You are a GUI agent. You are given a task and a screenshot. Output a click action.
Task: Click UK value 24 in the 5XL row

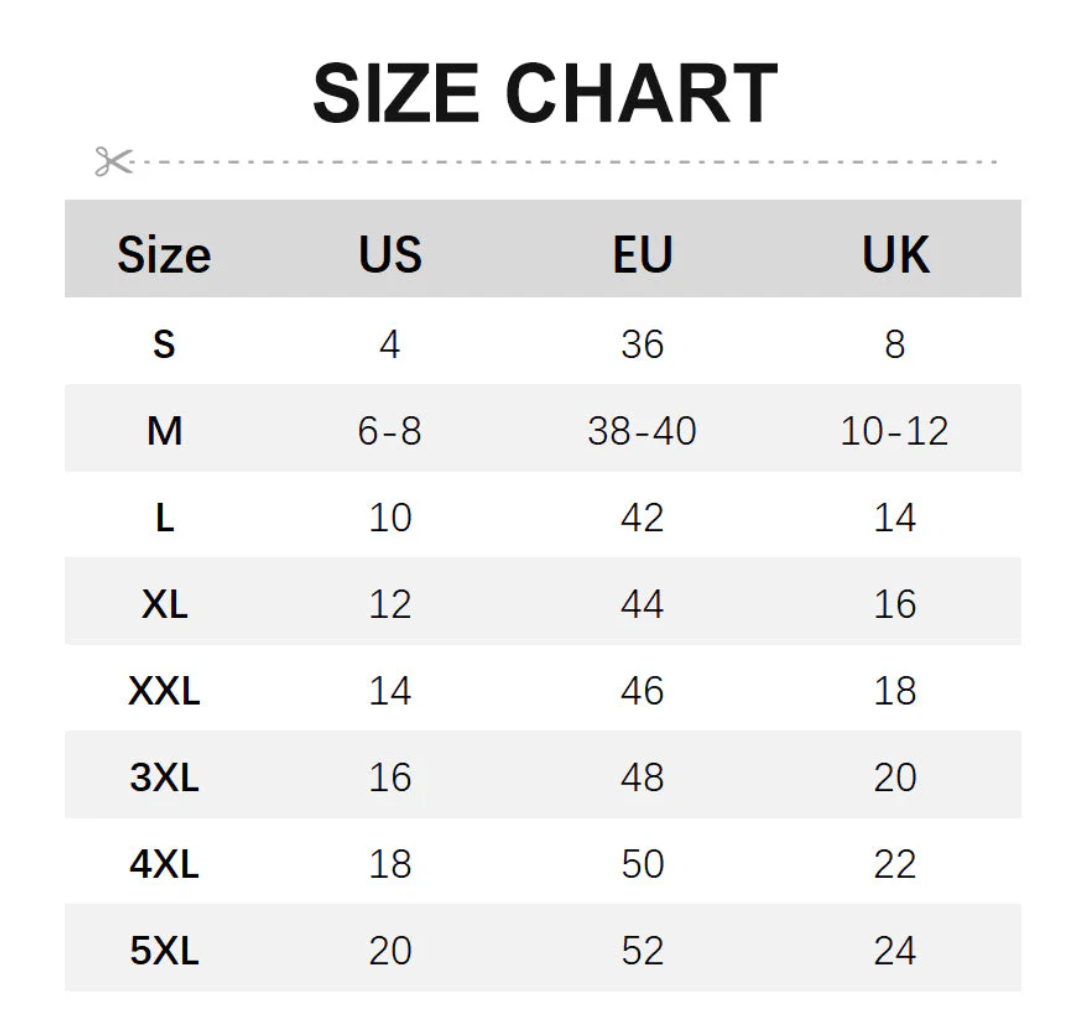(895, 951)
